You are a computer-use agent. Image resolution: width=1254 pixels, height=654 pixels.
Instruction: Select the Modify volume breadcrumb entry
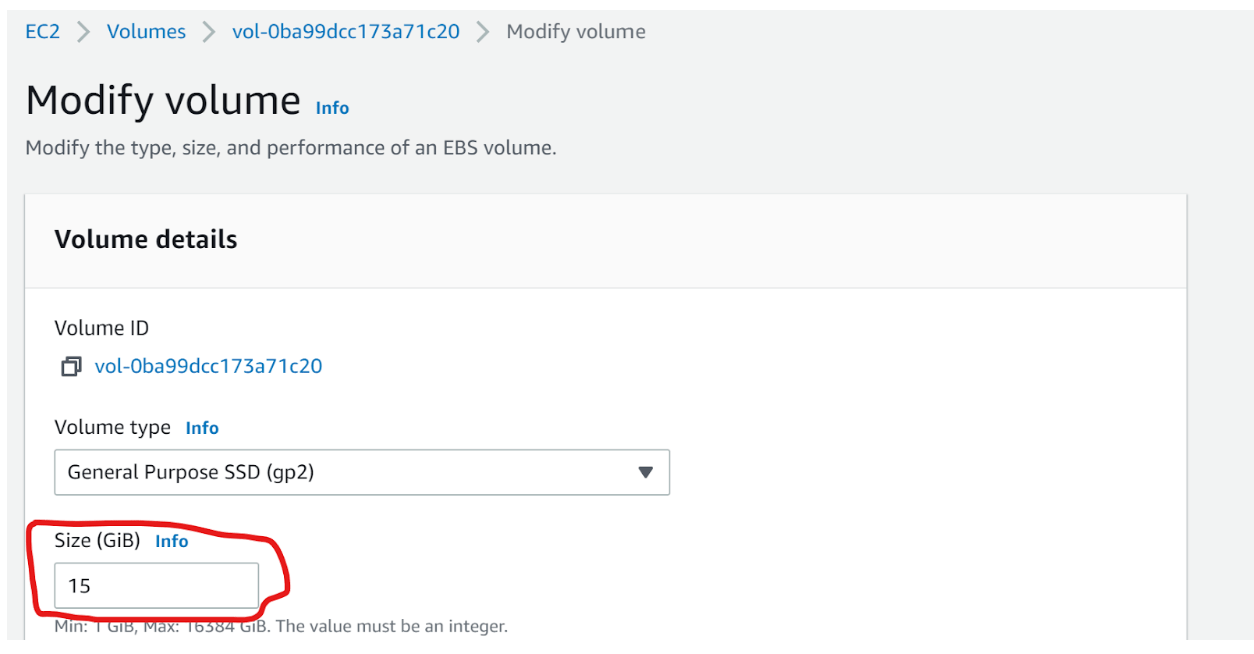click(x=575, y=31)
